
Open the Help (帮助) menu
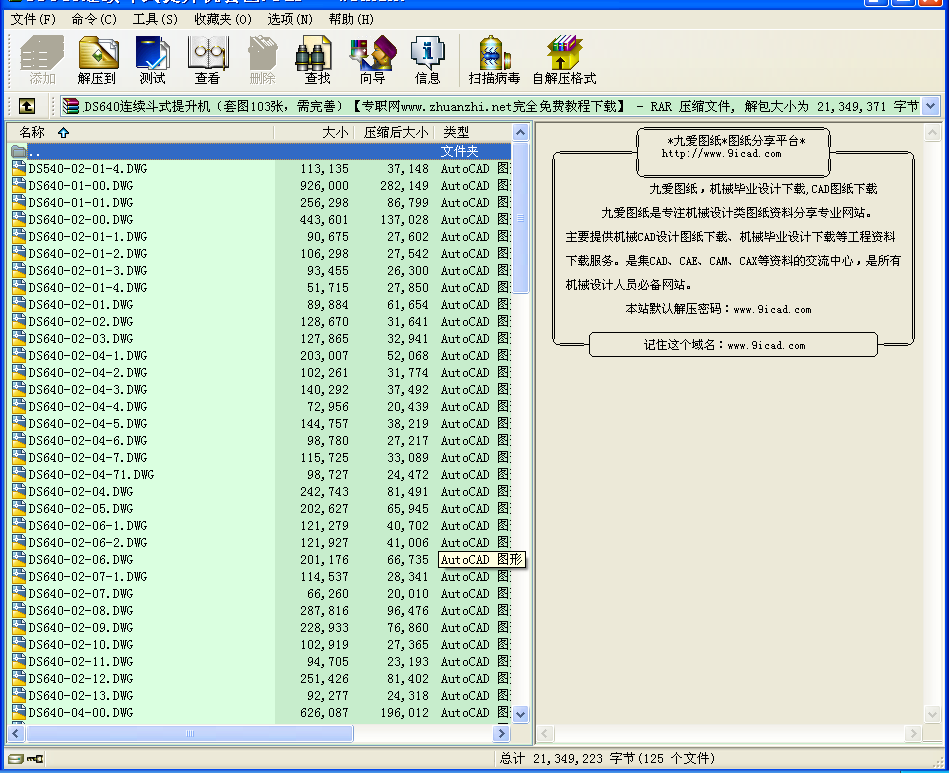point(351,19)
